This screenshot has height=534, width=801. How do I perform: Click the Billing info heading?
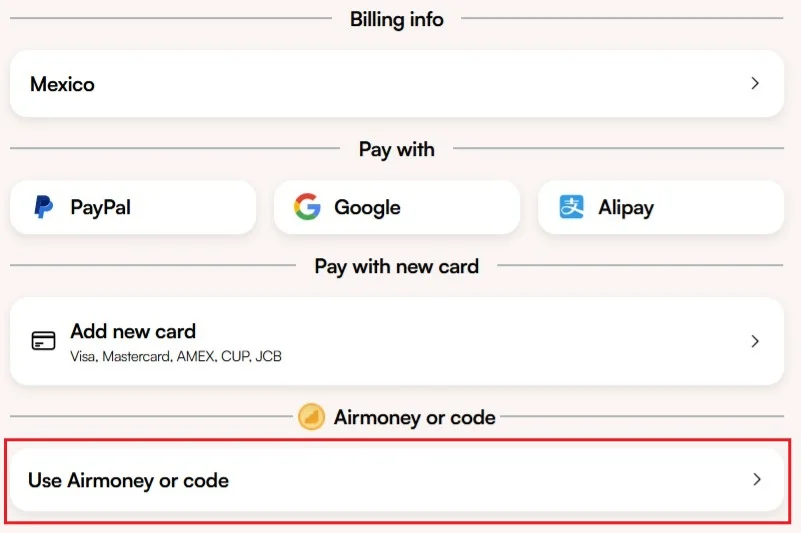pyautogui.click(x=397, y=19)
